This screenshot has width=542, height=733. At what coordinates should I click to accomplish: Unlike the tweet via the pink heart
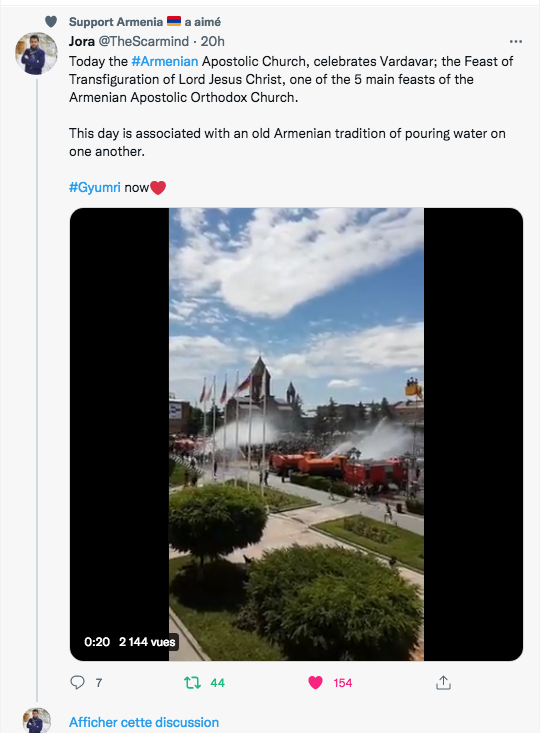pos(316,683)
